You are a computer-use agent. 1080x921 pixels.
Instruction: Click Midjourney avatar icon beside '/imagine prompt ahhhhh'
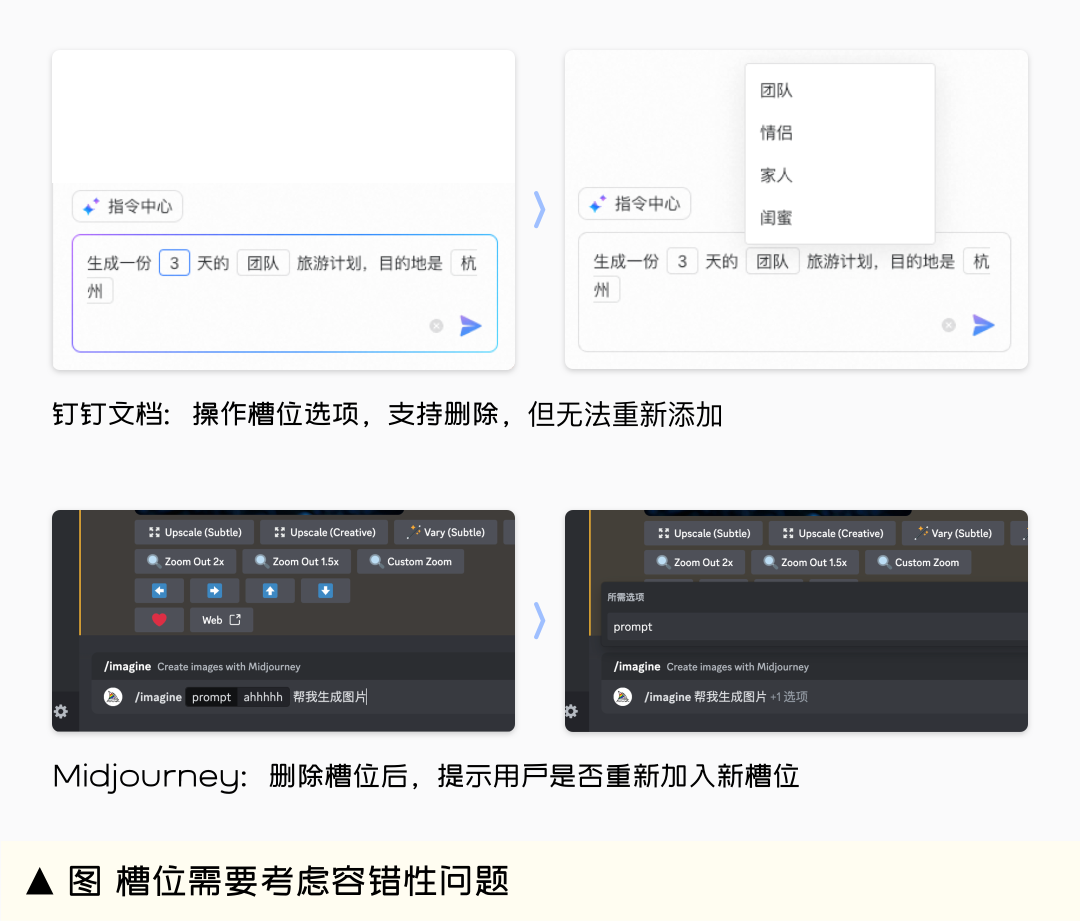click(x=113, y=696)
